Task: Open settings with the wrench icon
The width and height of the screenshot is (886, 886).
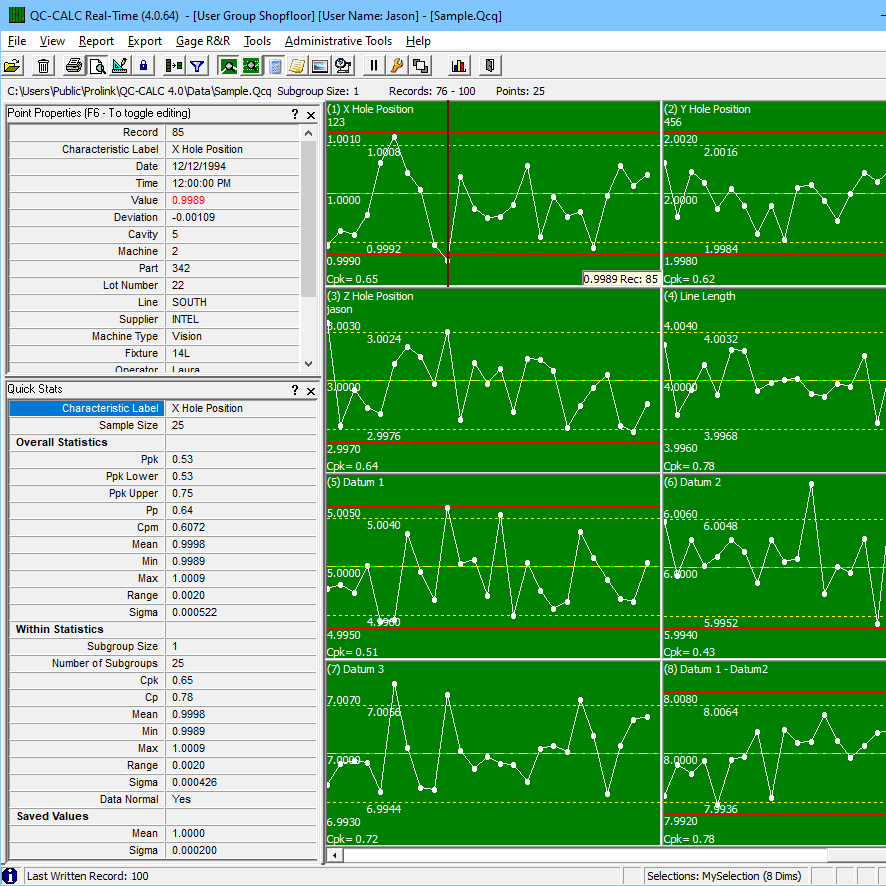Action: (x=397, y=66)
